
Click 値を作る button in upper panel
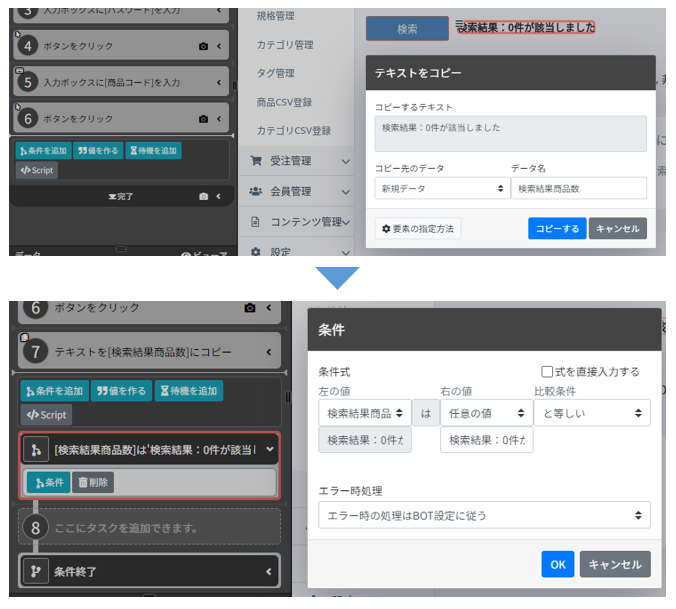(98, 150)
